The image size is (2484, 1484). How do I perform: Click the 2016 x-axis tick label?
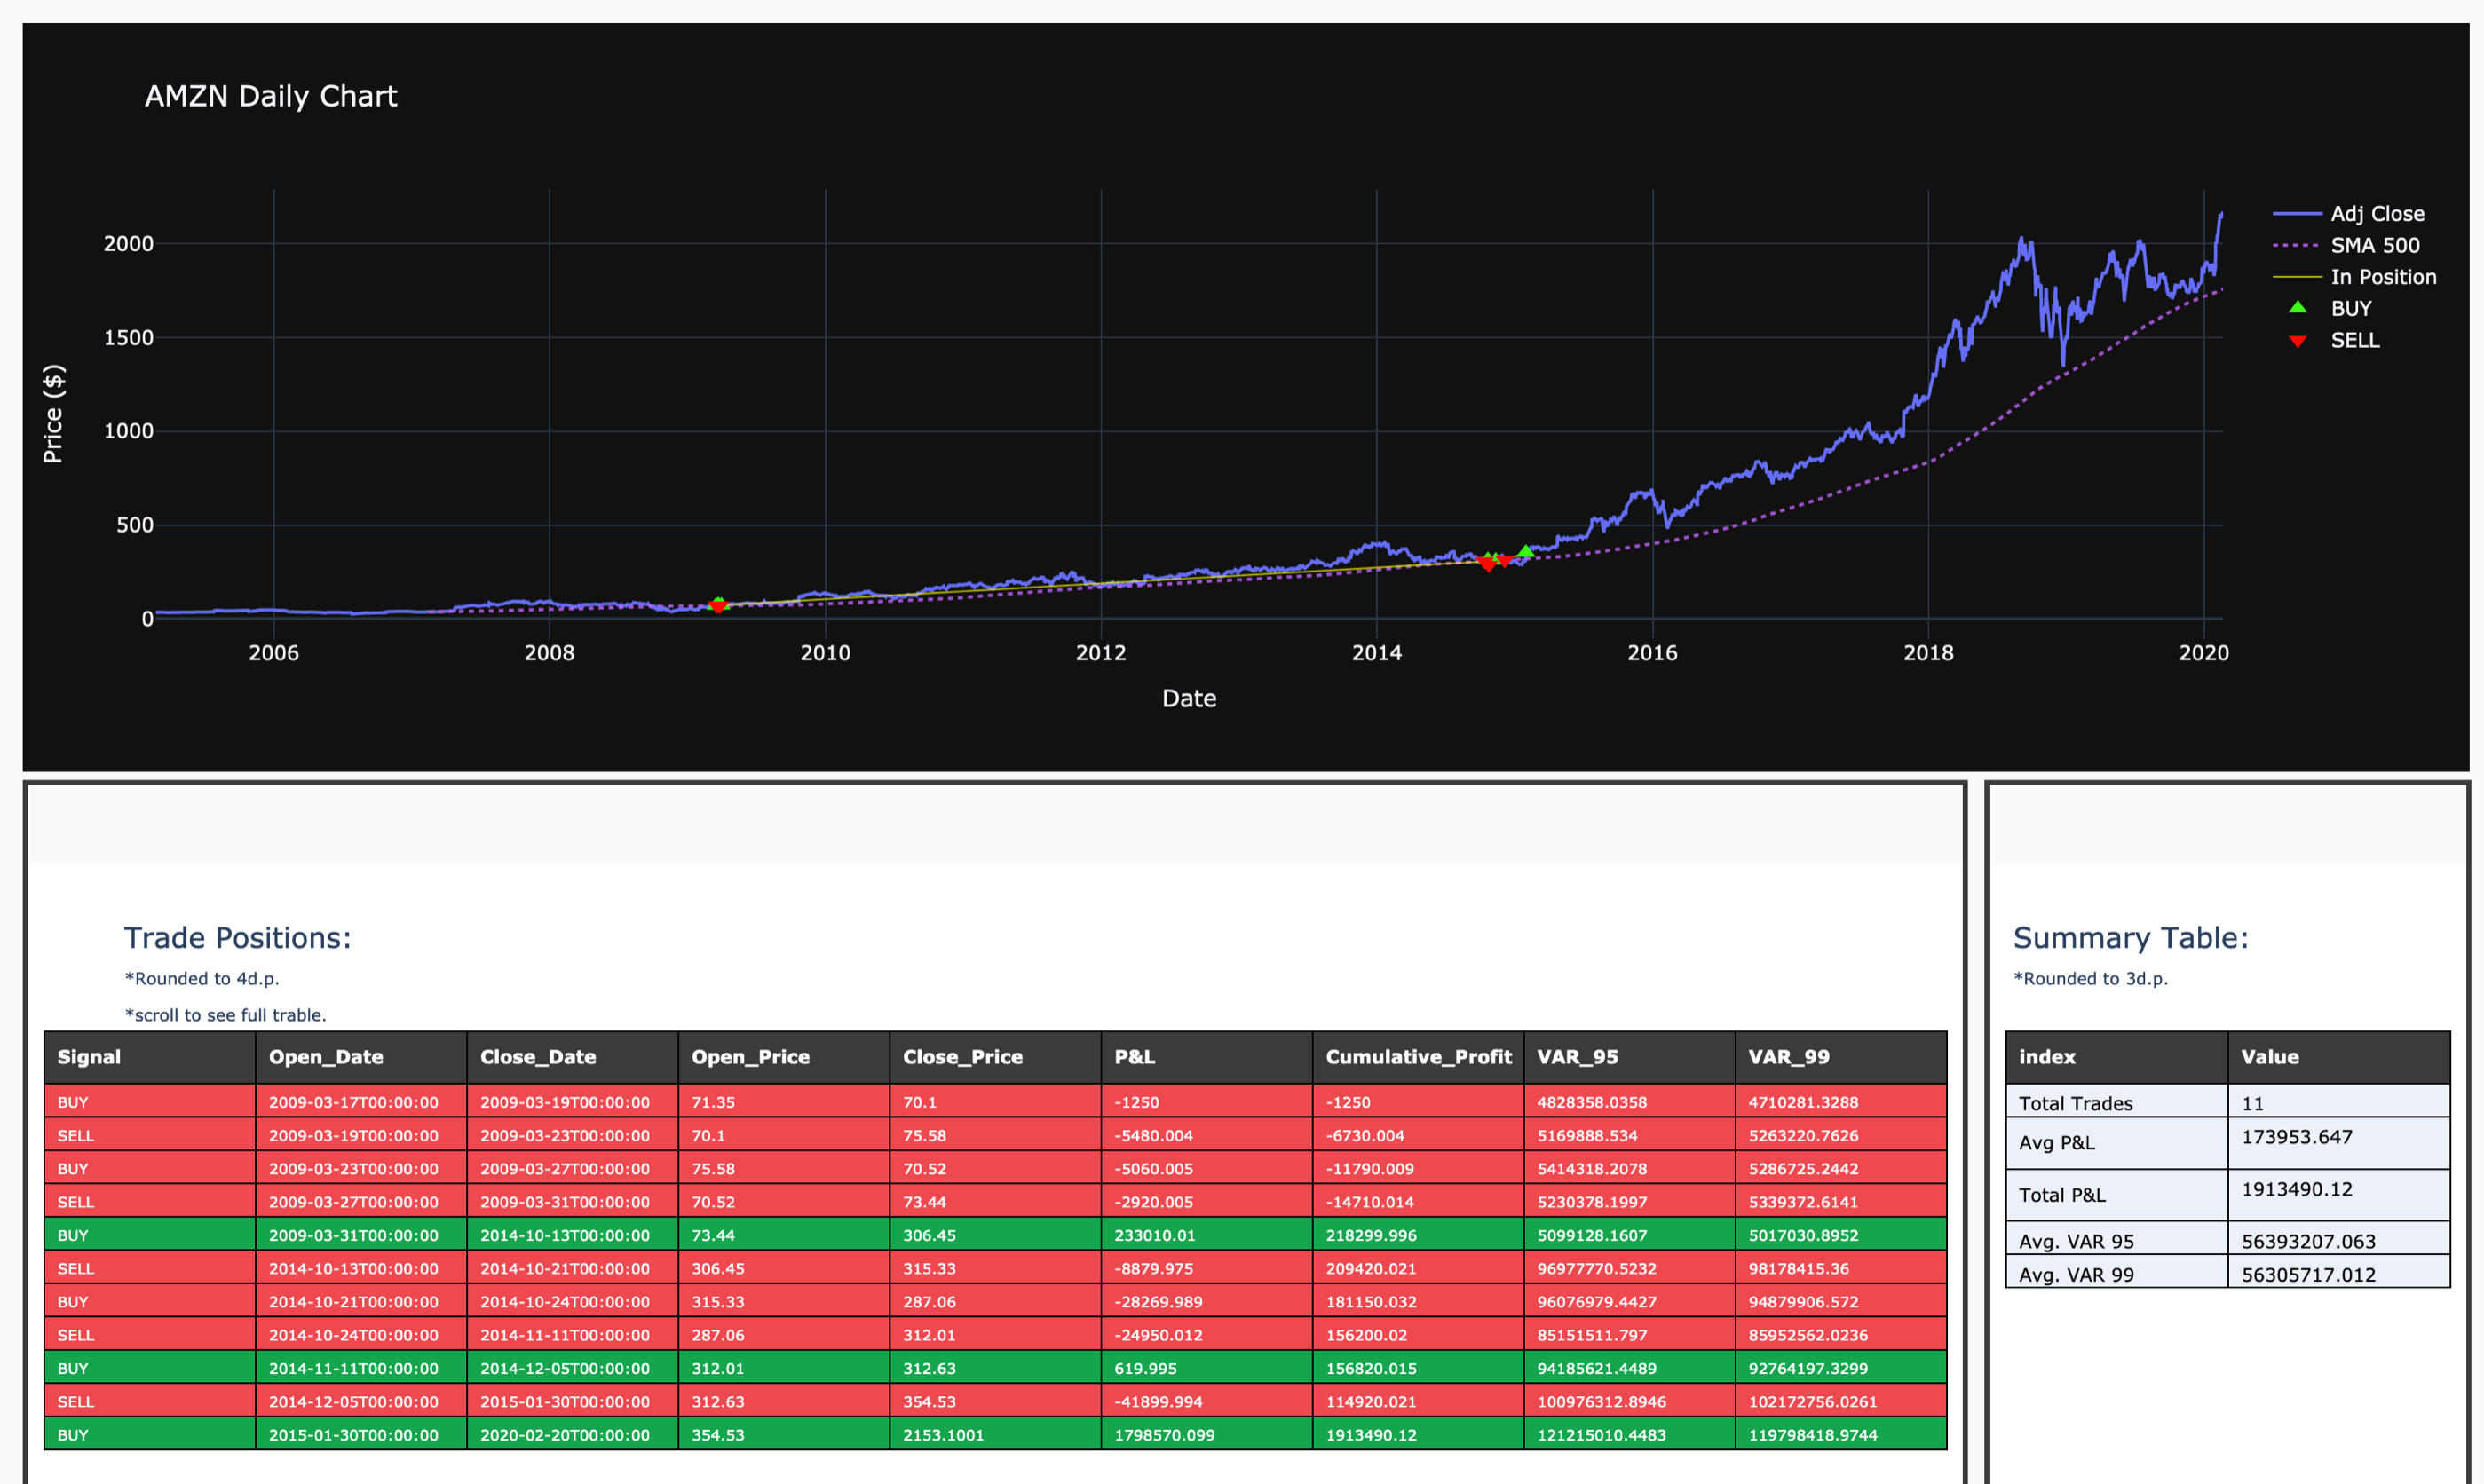pyautogui.click(x=1652, y=653)
